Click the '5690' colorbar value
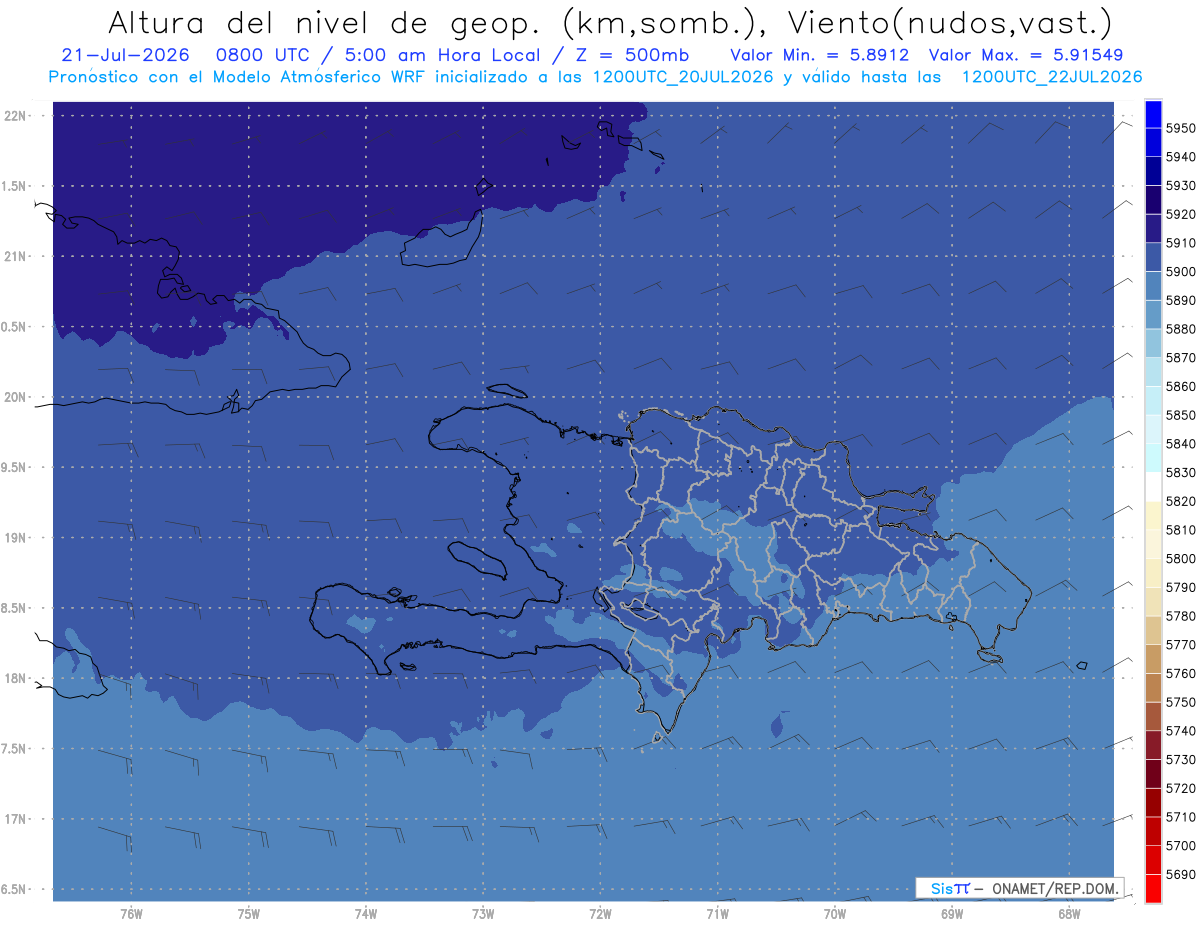 click(1180, 874)
